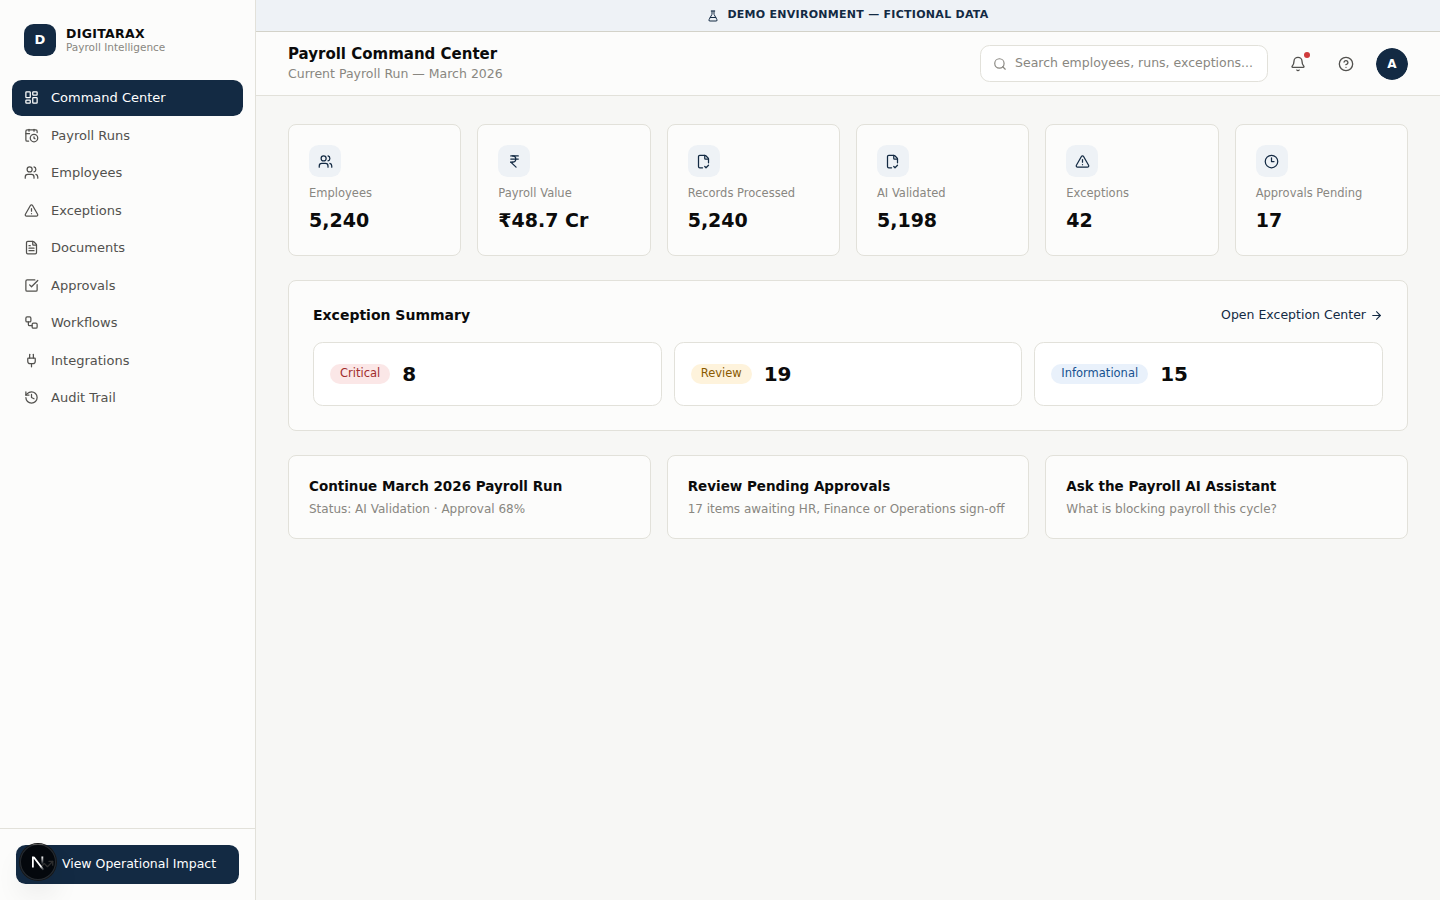Click the Exceptions count 42

tap(1079, 220)
